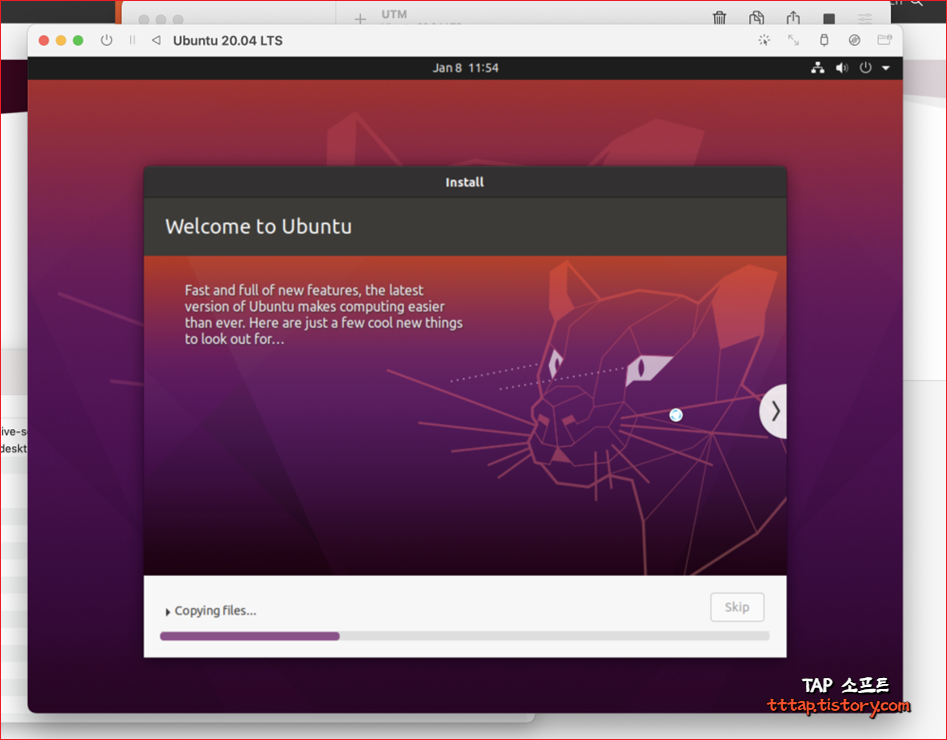Expand the Copying files details triangle
This screenshot has height=740, width=947.
point(167,612)
